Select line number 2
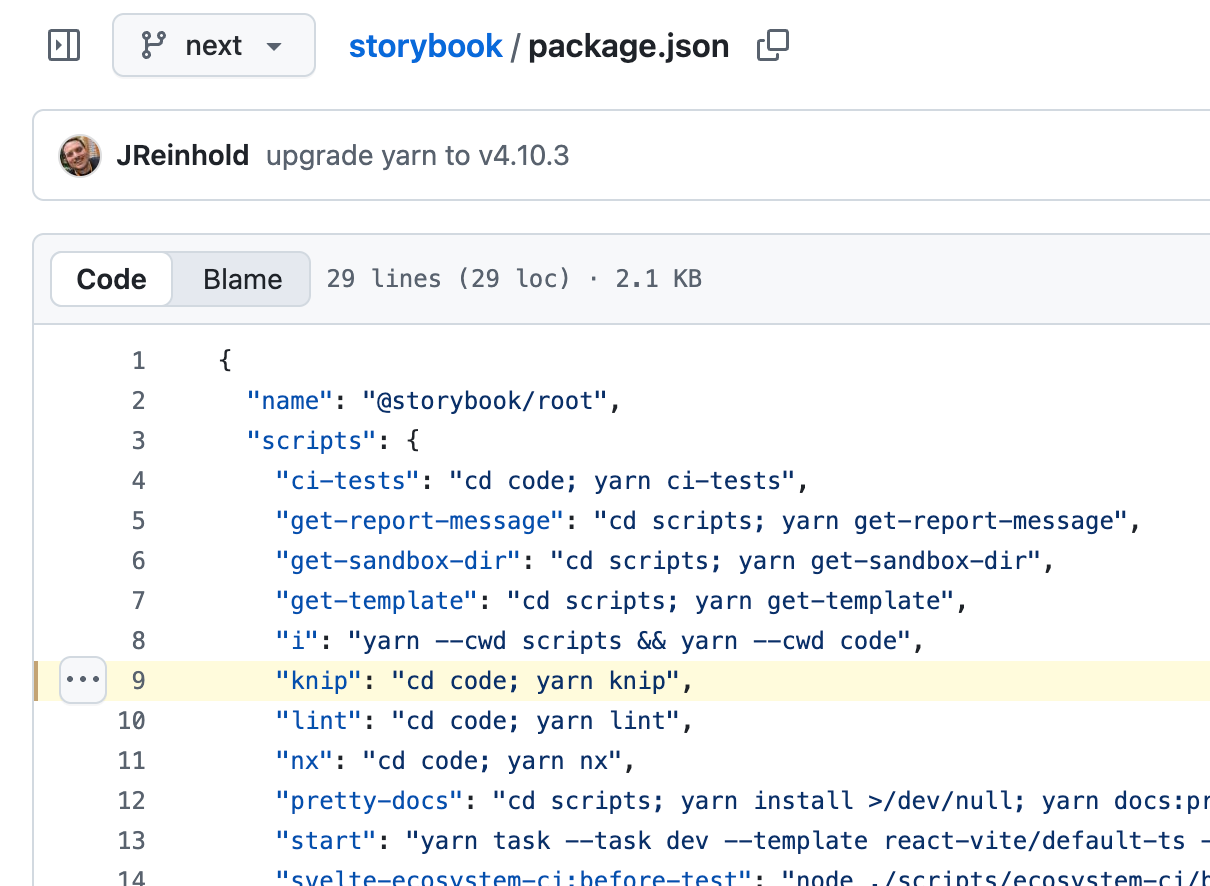This screenshot has height=886, width=1210. [138, 400]
